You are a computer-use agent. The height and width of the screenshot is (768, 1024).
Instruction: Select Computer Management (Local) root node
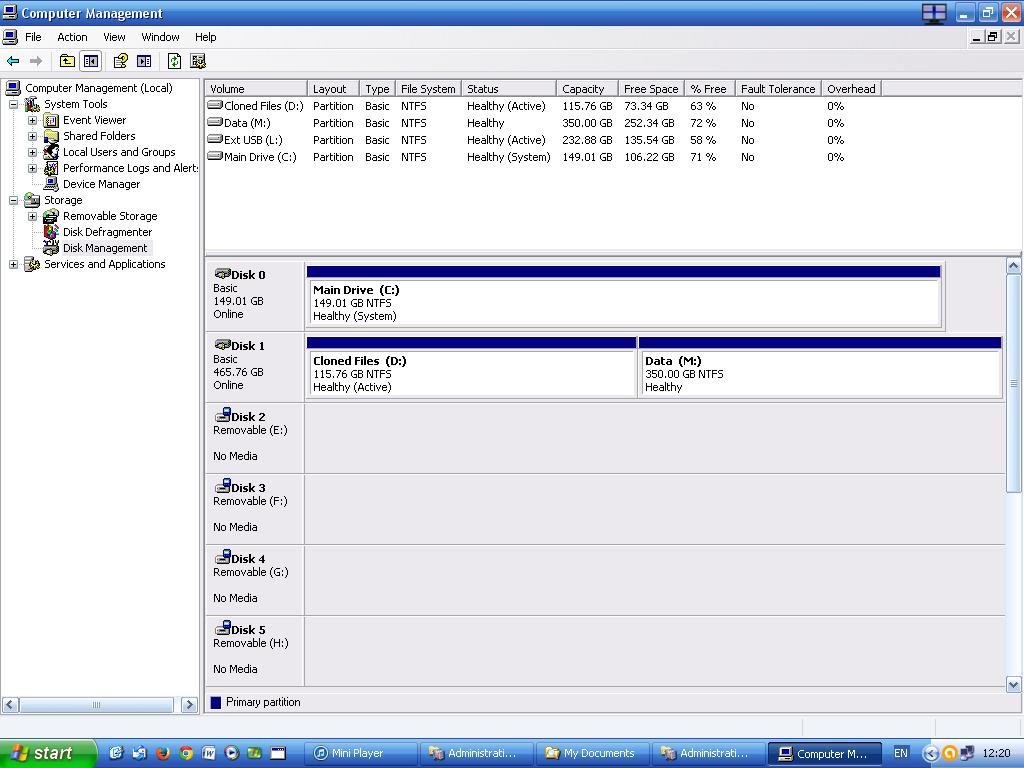coord(99,88)
